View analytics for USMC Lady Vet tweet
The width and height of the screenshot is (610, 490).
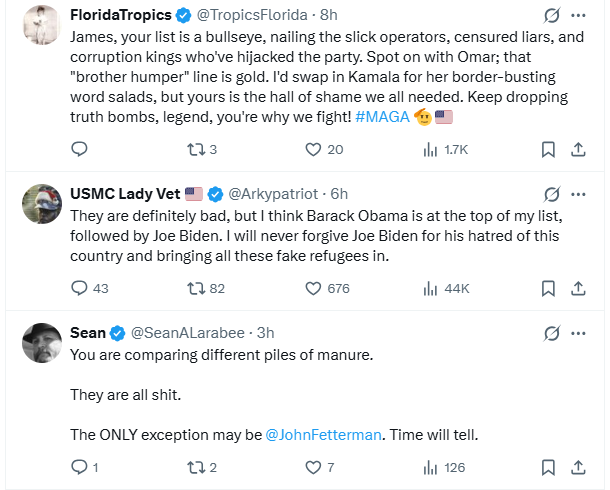(x=431, y=288)
